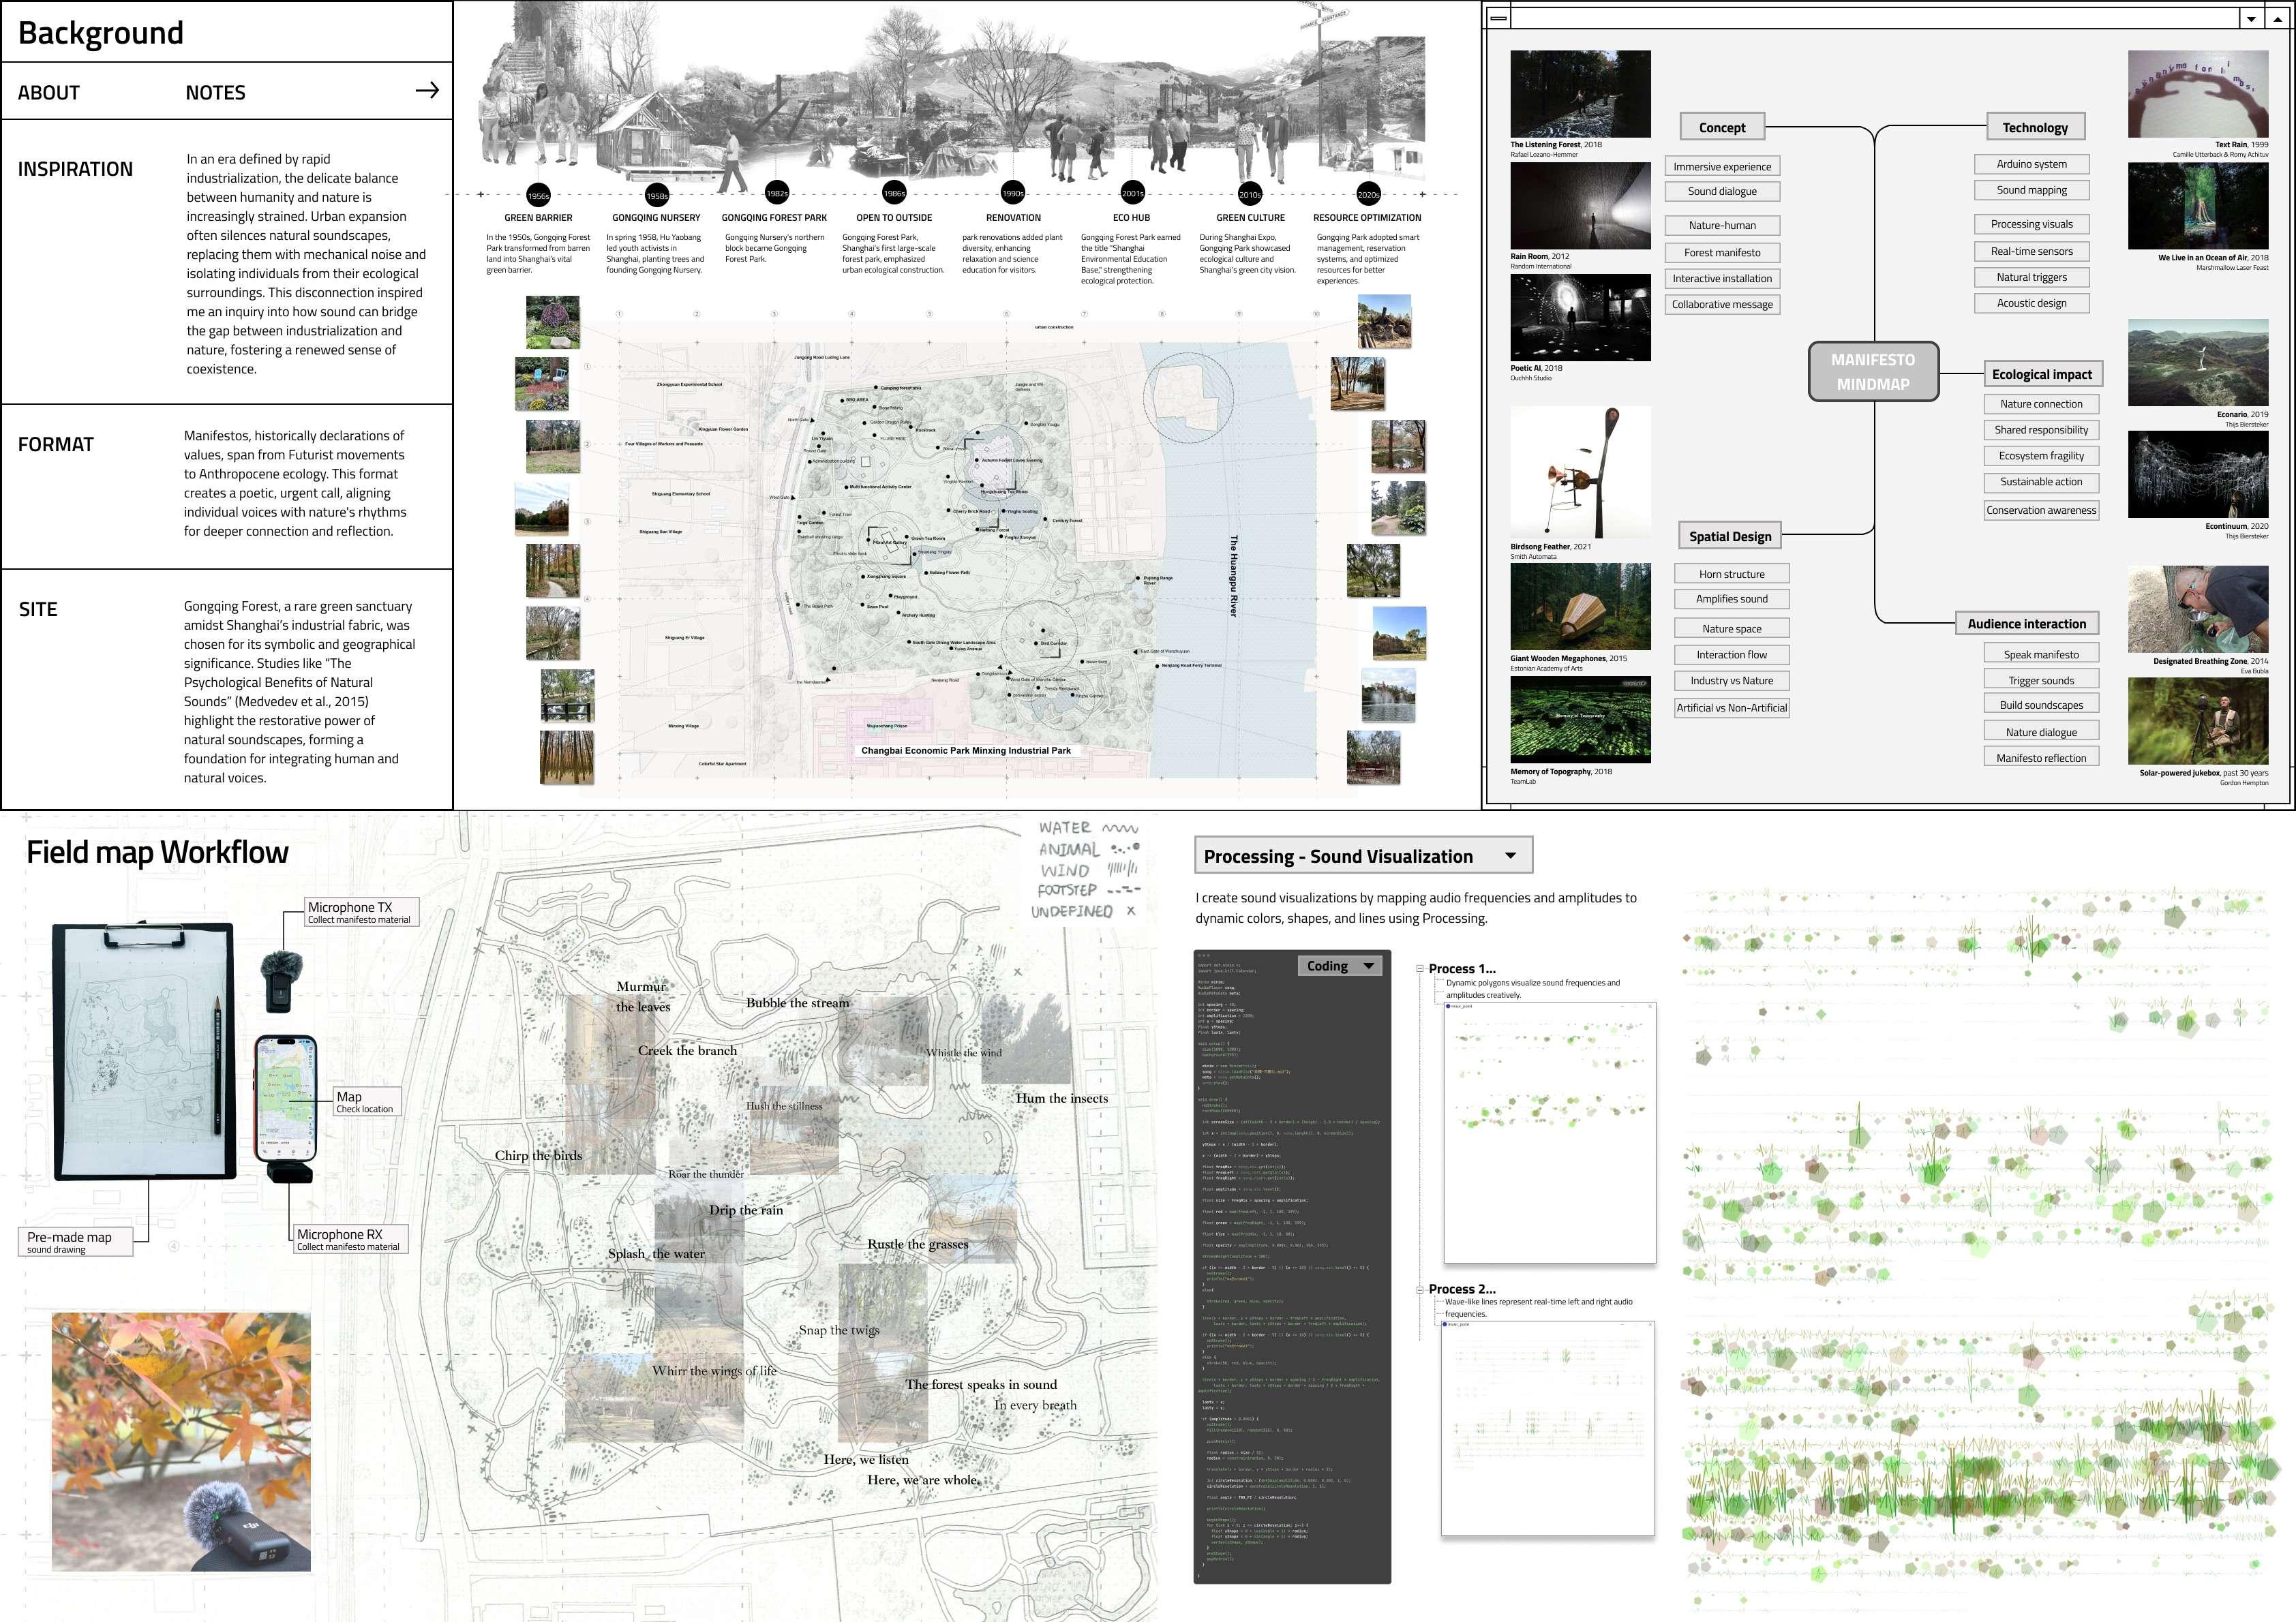Image resolution: width=2296 pixels, height=1622 pixels.
Task: Click the up arrow button in mindmap title bar
Action: 2278,18
